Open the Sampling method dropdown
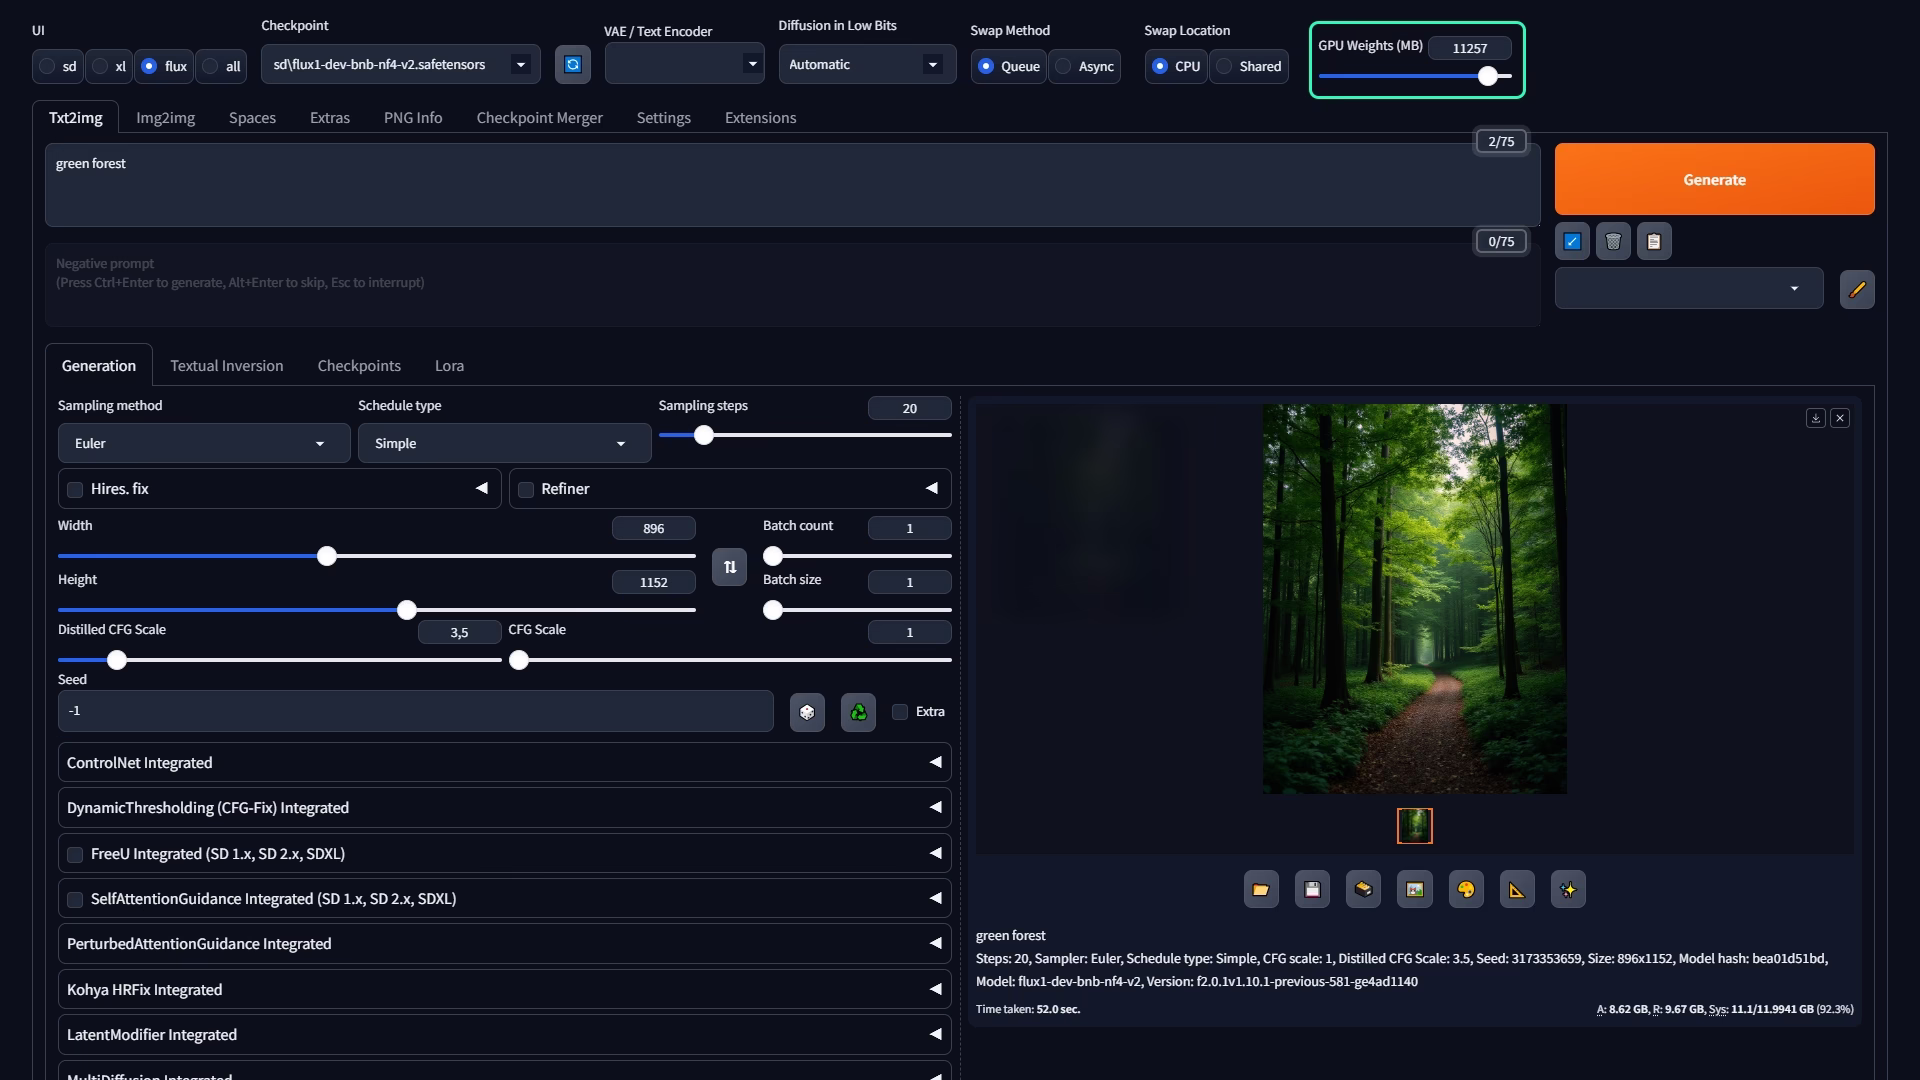 (204, 443)
